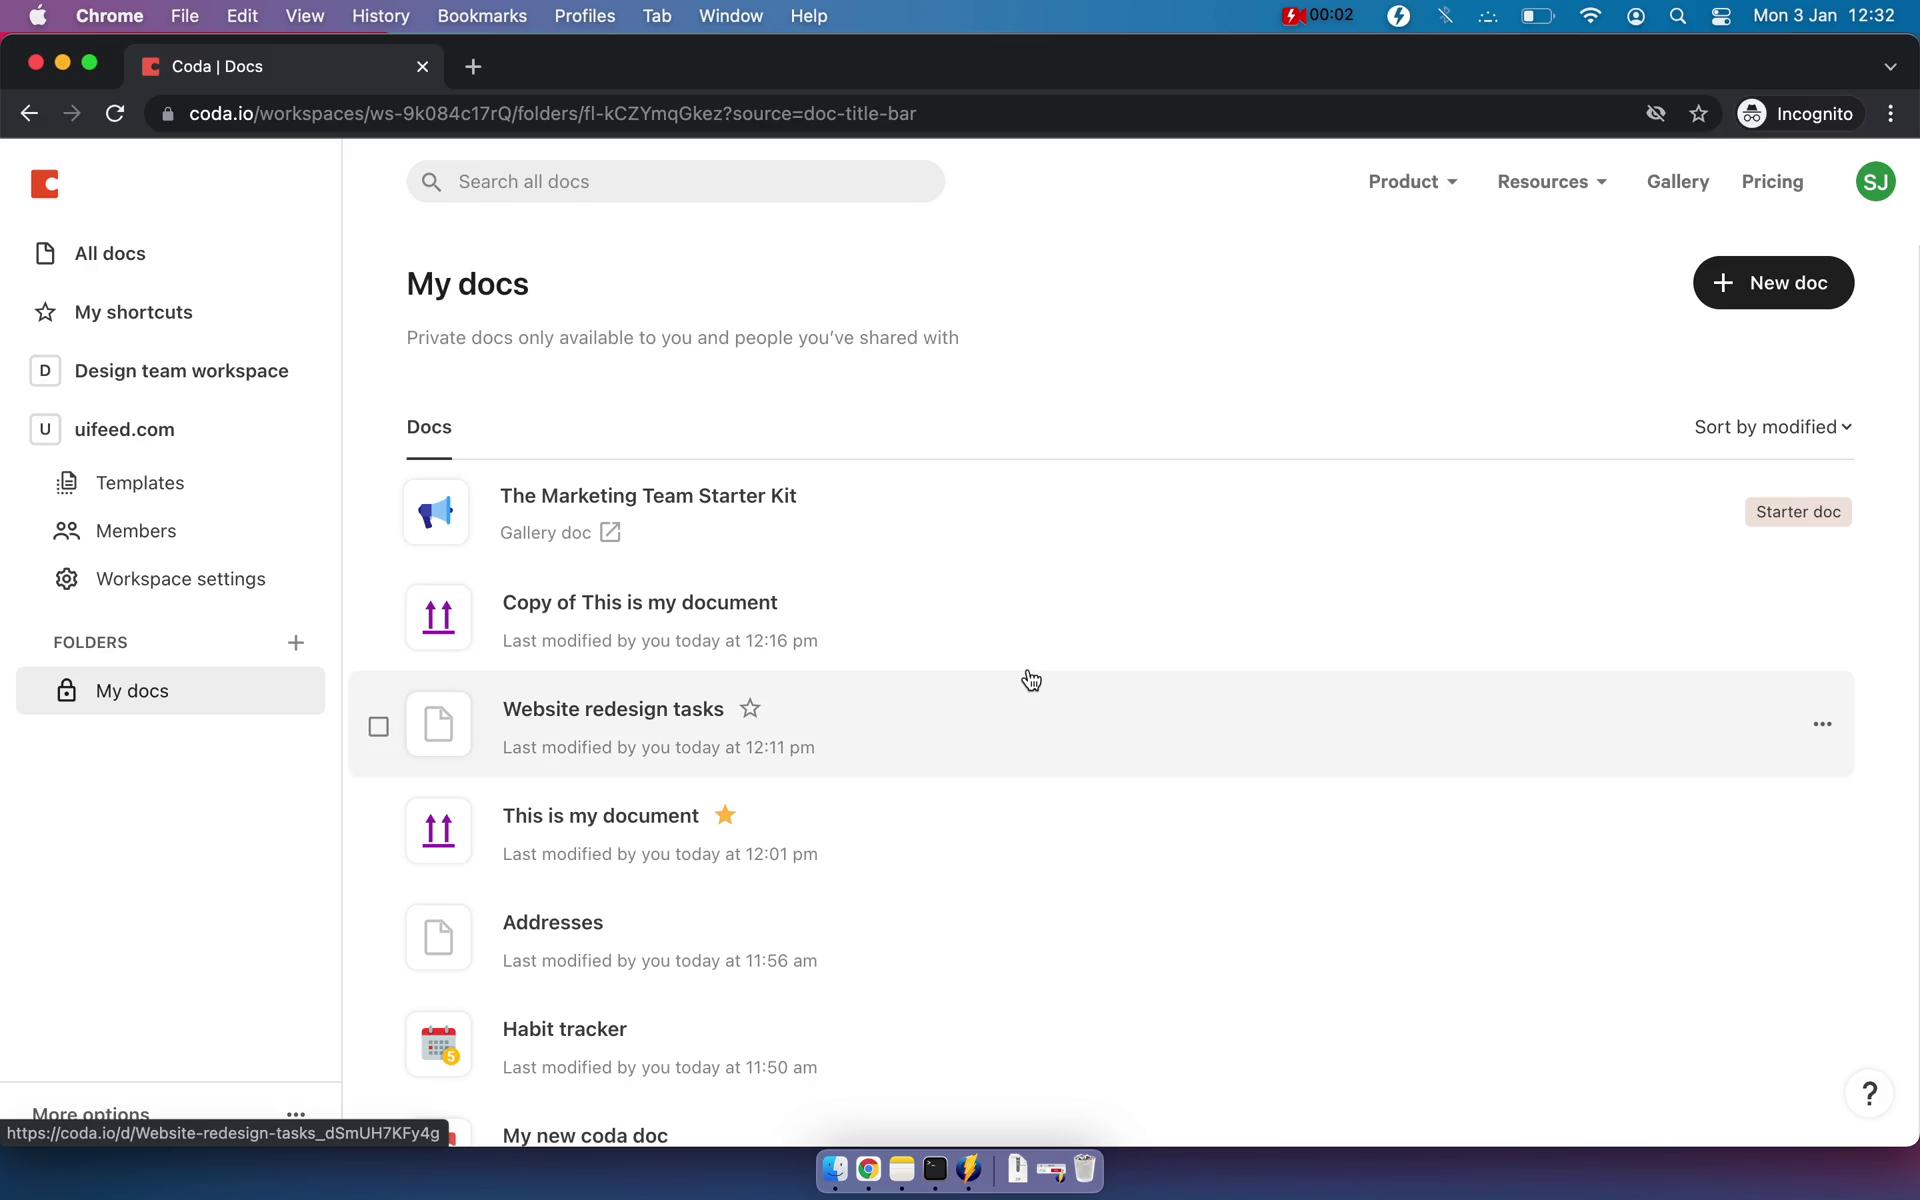
Task: Open the Members page
Action: coord(116,531)
